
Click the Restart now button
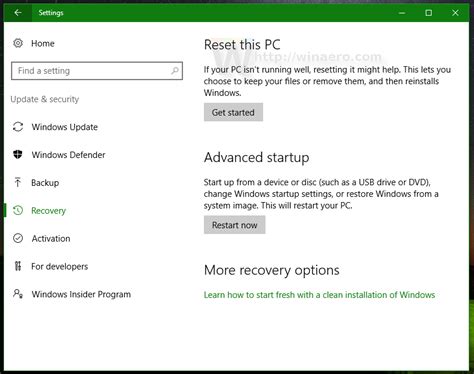point(235,225)
